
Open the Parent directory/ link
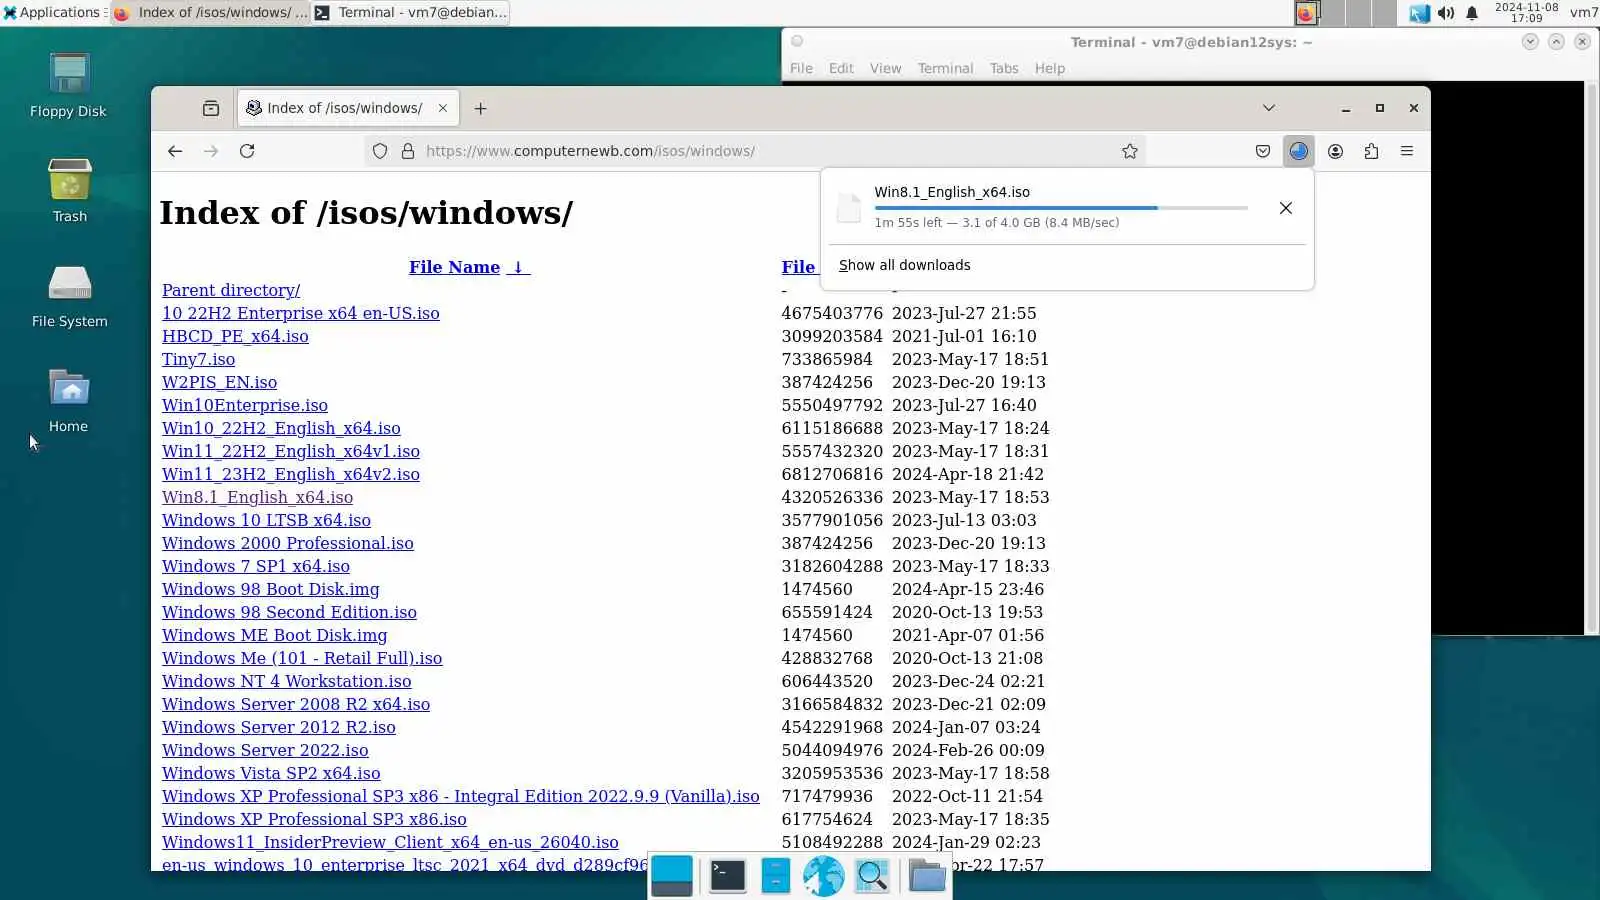[x=231, y=290]
